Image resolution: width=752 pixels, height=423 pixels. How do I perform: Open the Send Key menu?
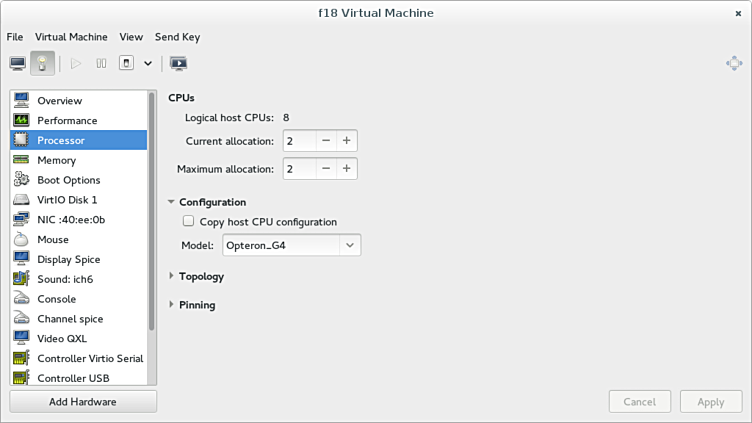click(177, 37)
